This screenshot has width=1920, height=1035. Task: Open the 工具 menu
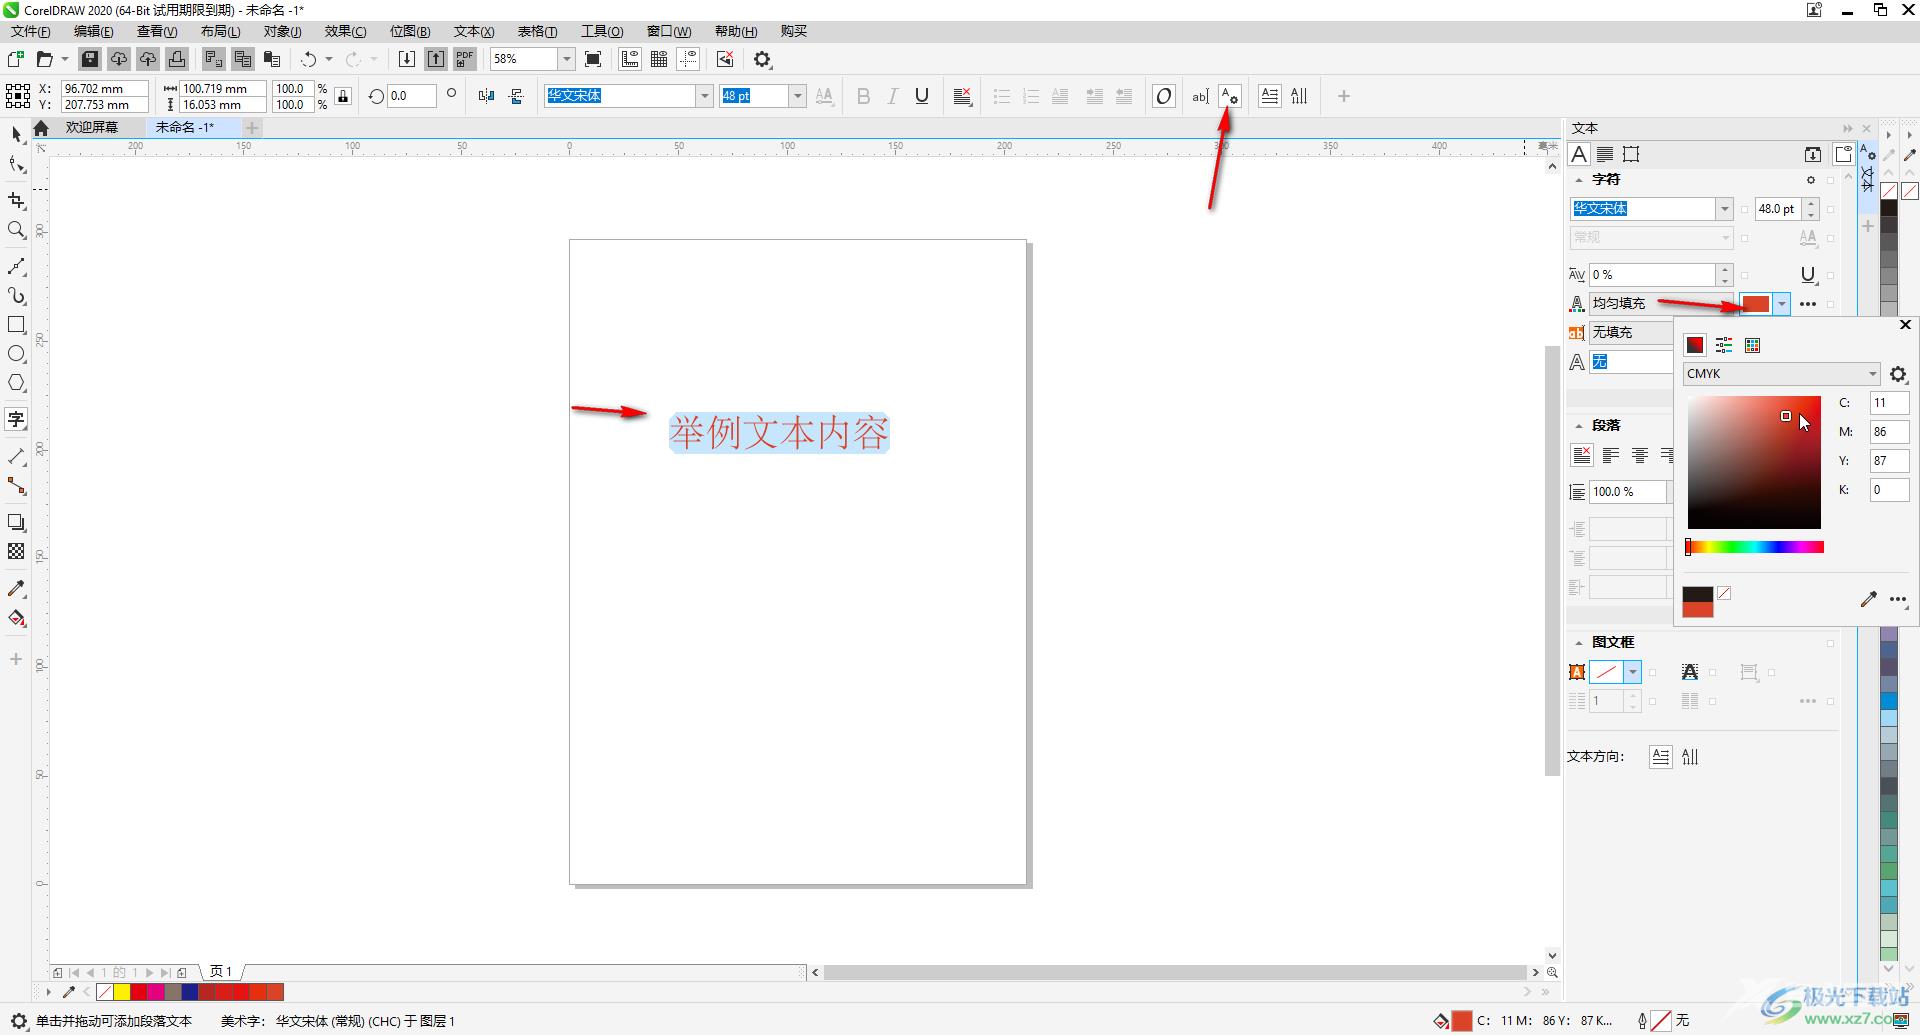click(x=602, y=31)
